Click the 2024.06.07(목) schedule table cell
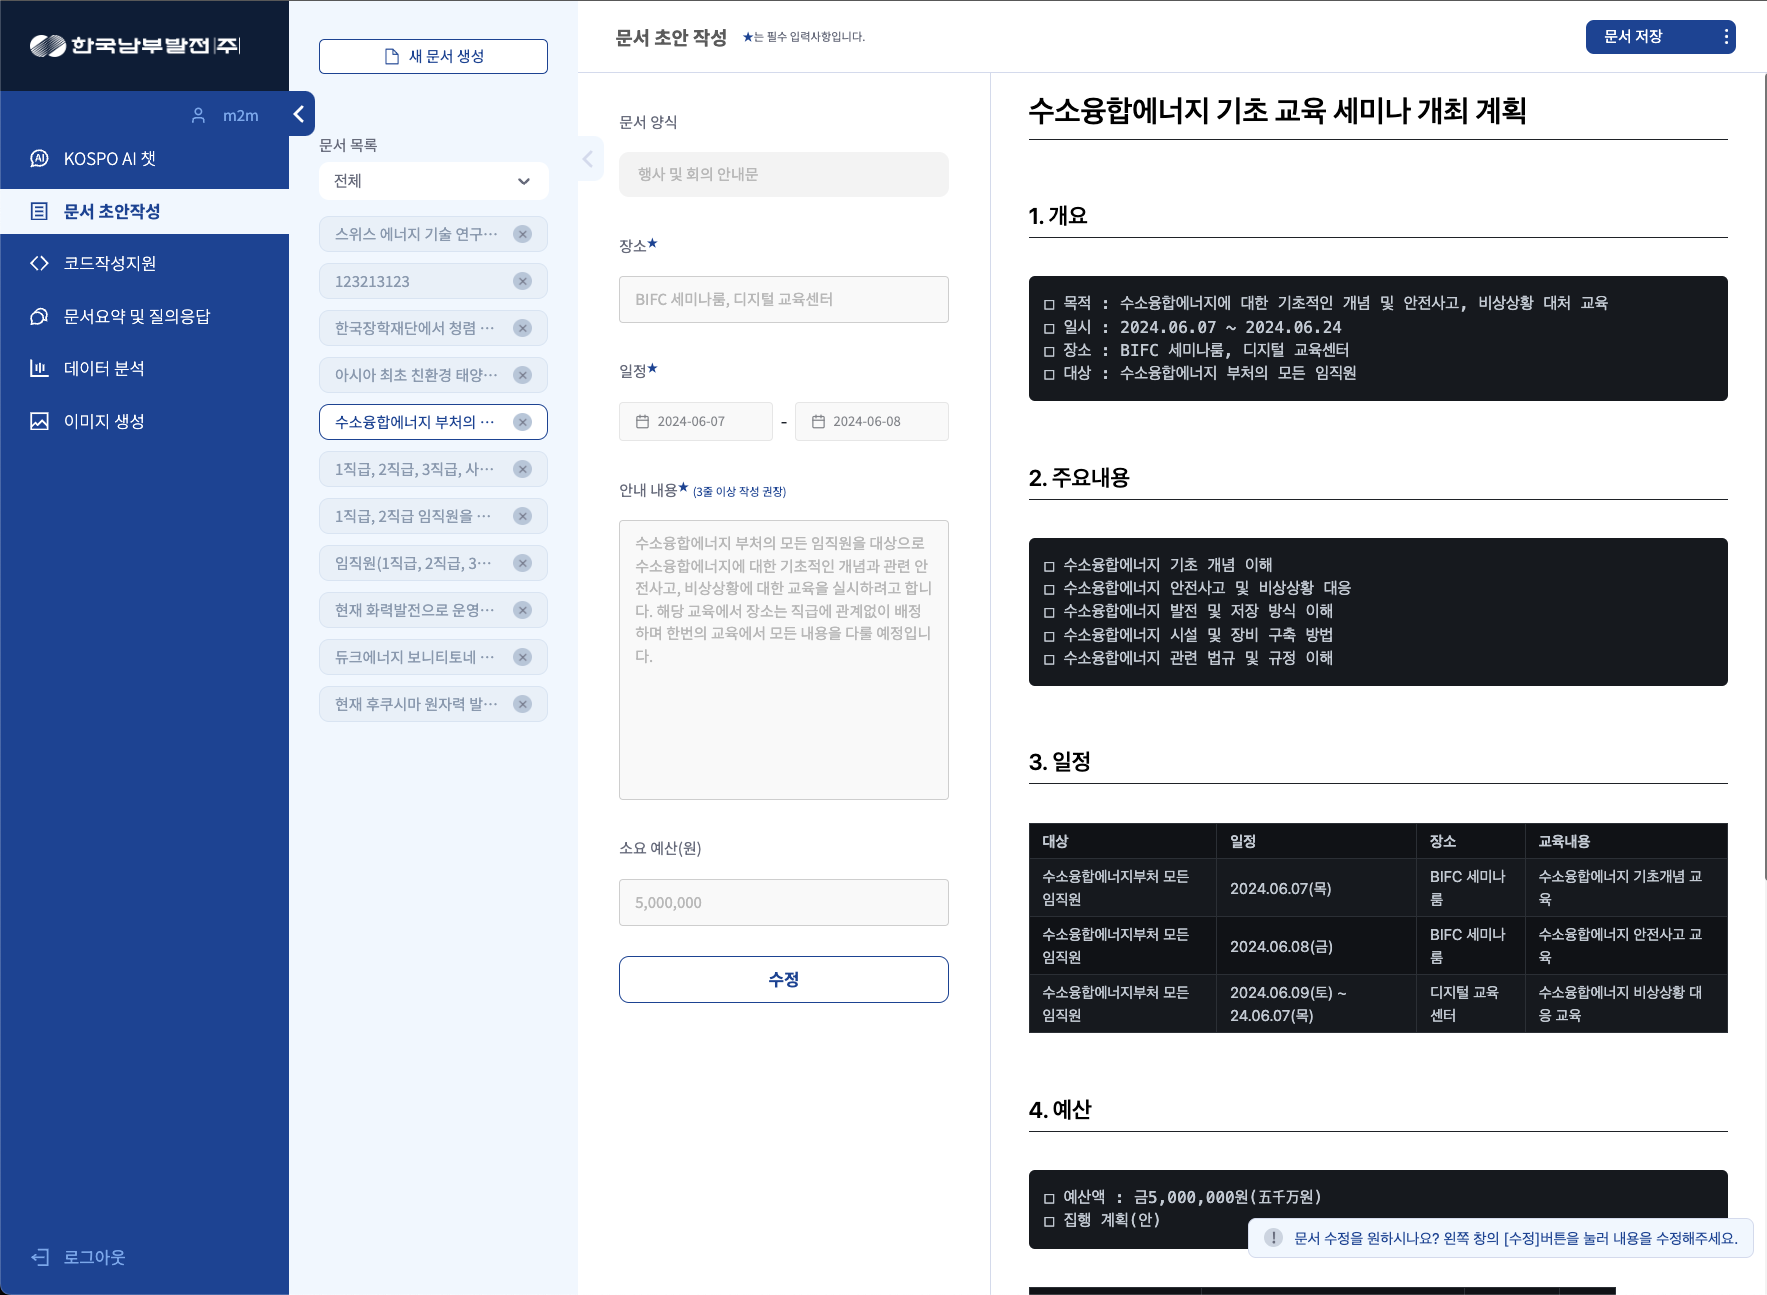 coord(1316,888)
